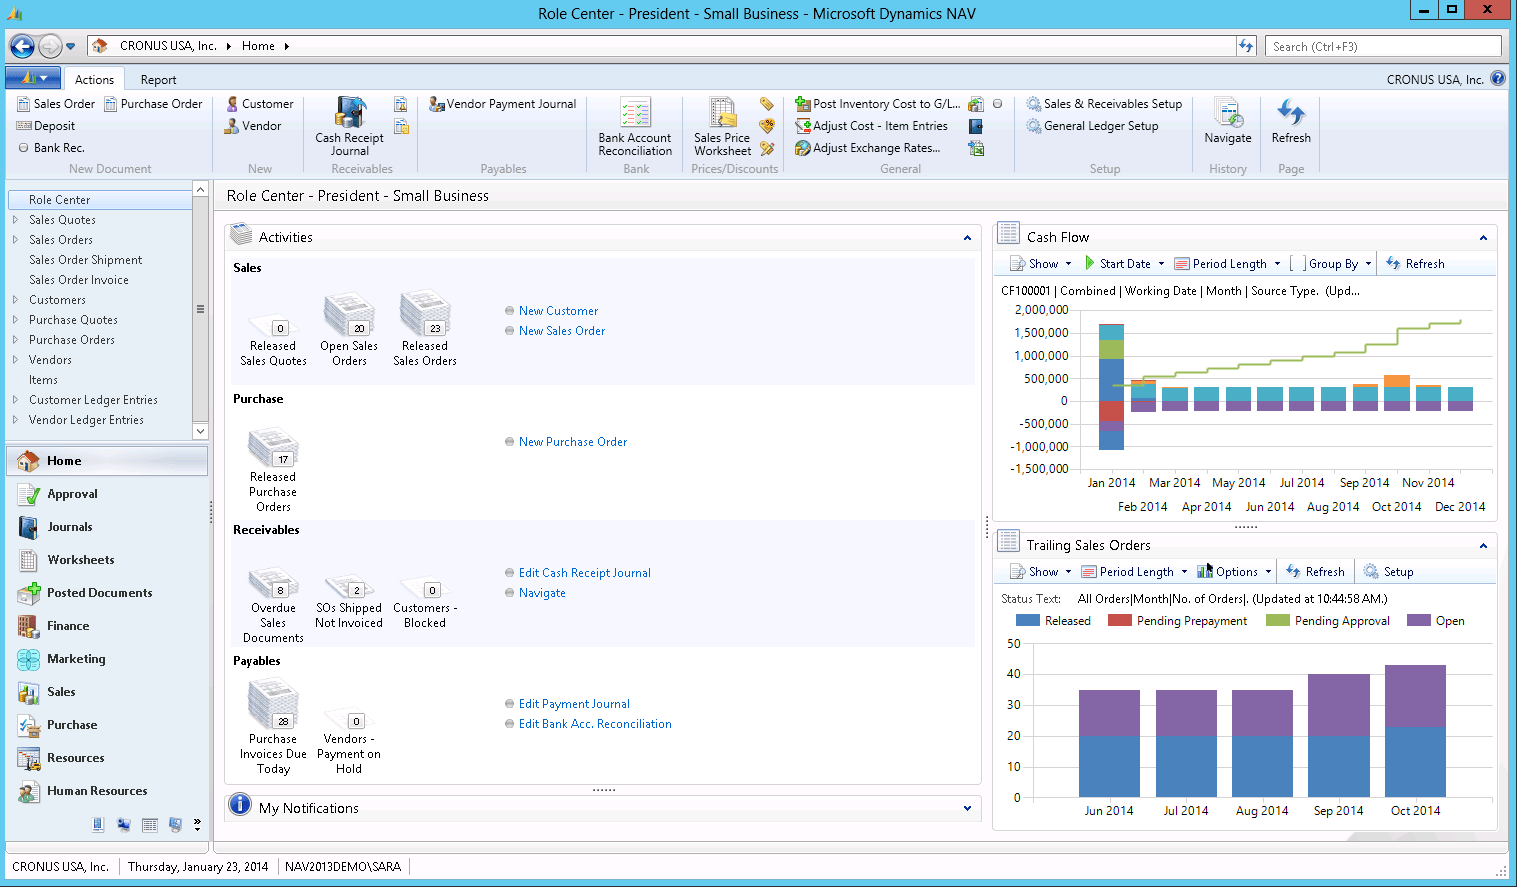This screenshot has height=887, width=1517.
Task: Open the Journals navigation section
Action: pyautogui.click(x=108, y=527)
